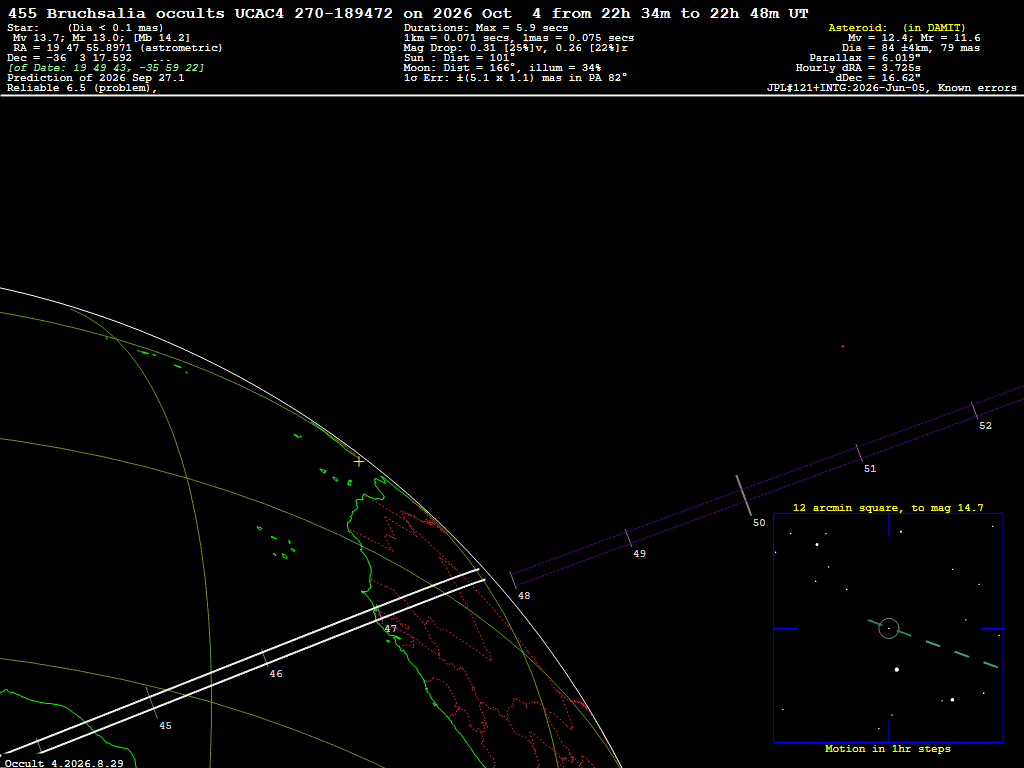Click time marker 48 at the Earth limb
This screenshot has height=768, width=1024.
(524, 596)
